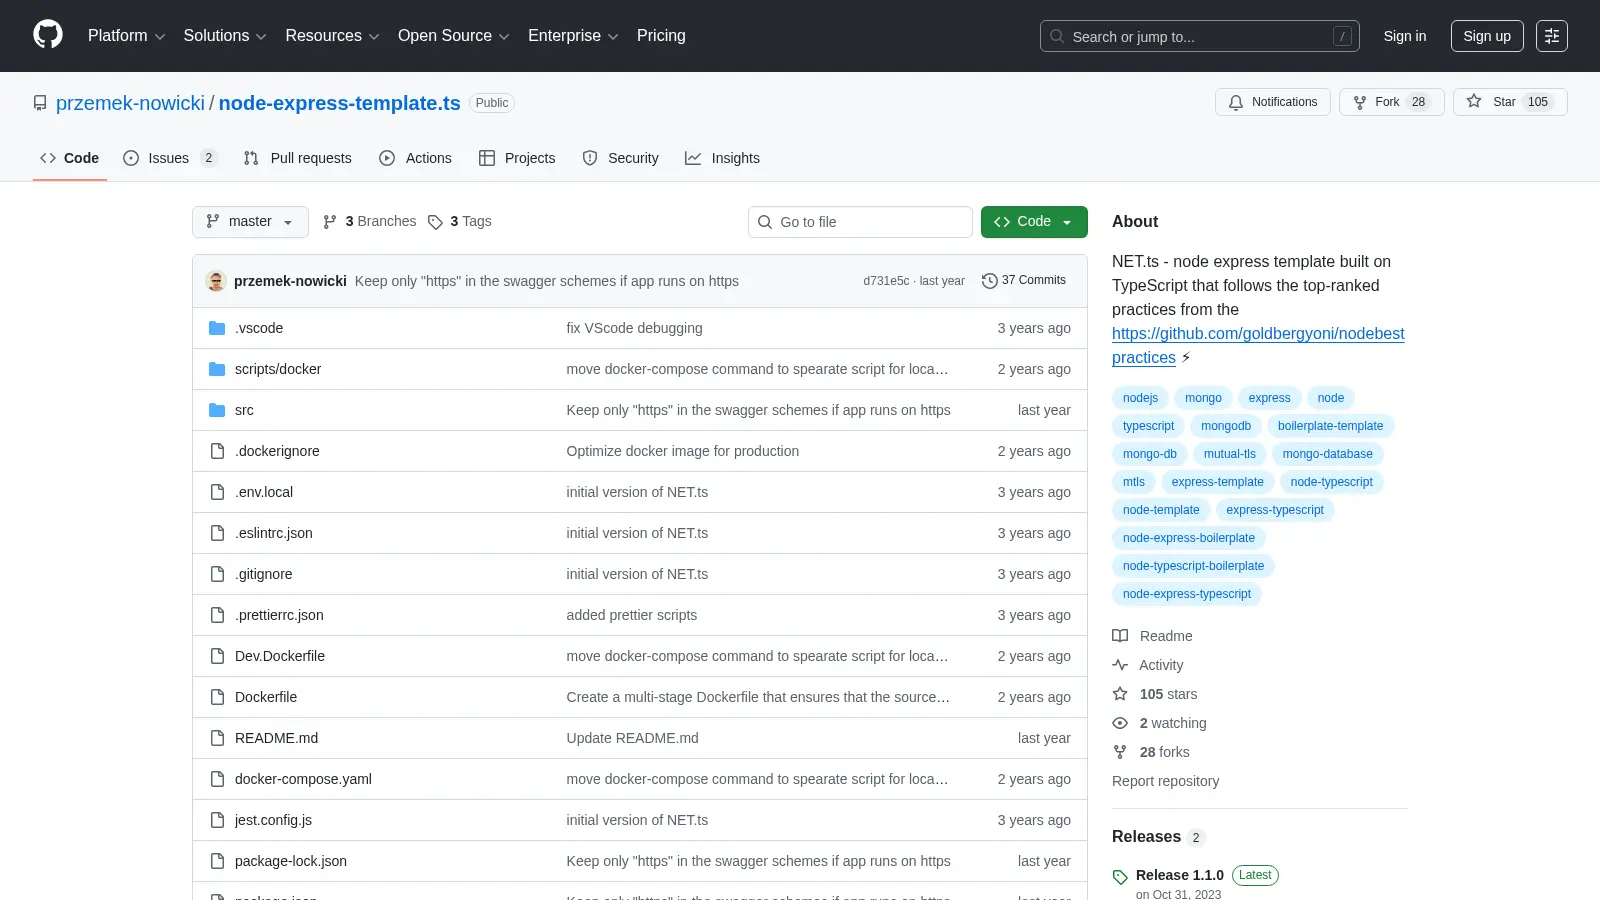Click the pulse icon next to Activity

[x=1120, y=665]
